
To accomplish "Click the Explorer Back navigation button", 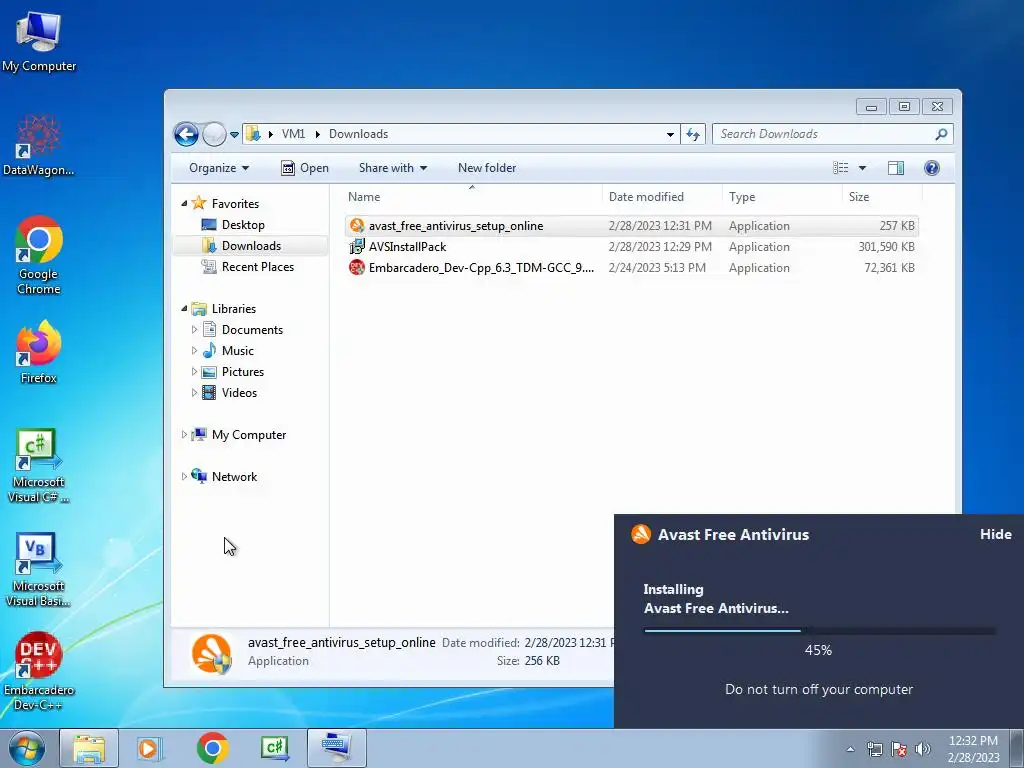I will tap(186, 135).
